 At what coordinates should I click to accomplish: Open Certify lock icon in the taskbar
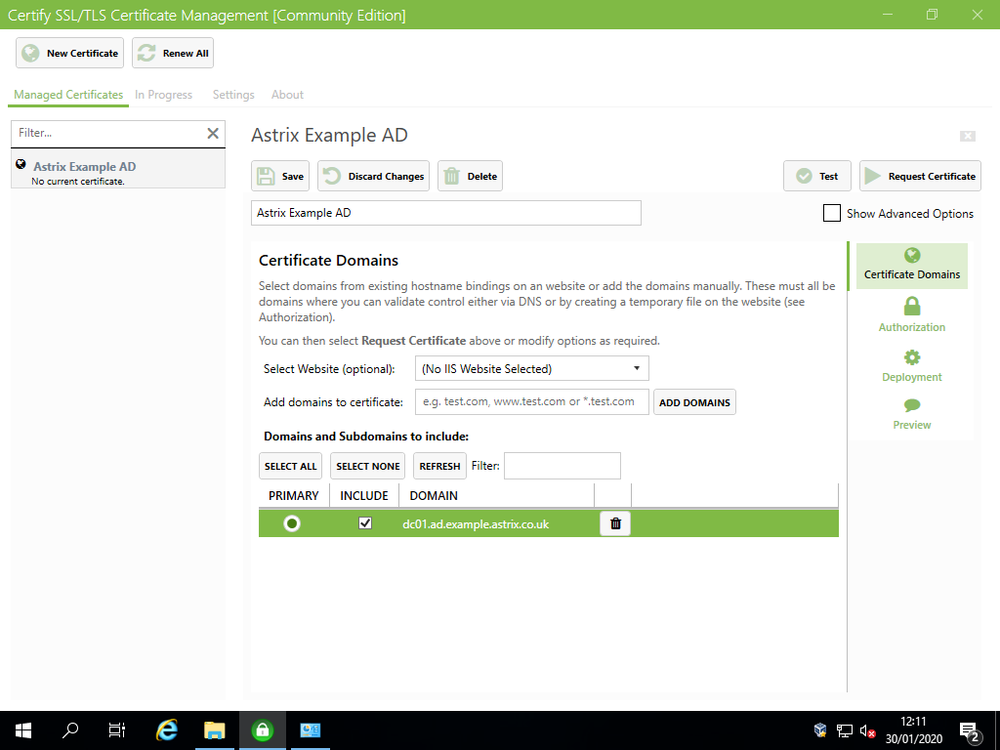tap(261, 730)
